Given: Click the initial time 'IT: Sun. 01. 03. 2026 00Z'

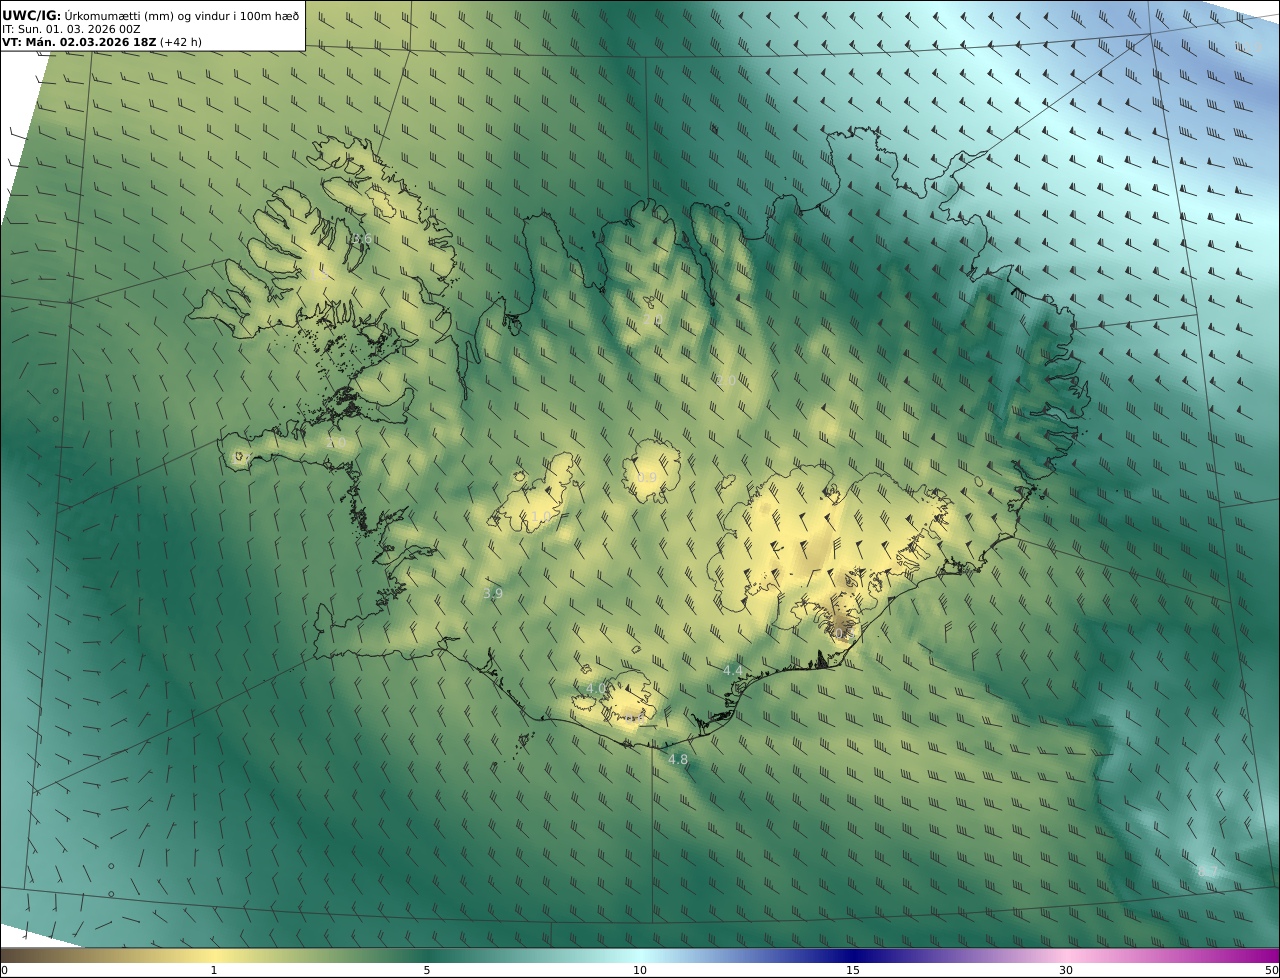Looking at the screenshot, I should point(71,29).
